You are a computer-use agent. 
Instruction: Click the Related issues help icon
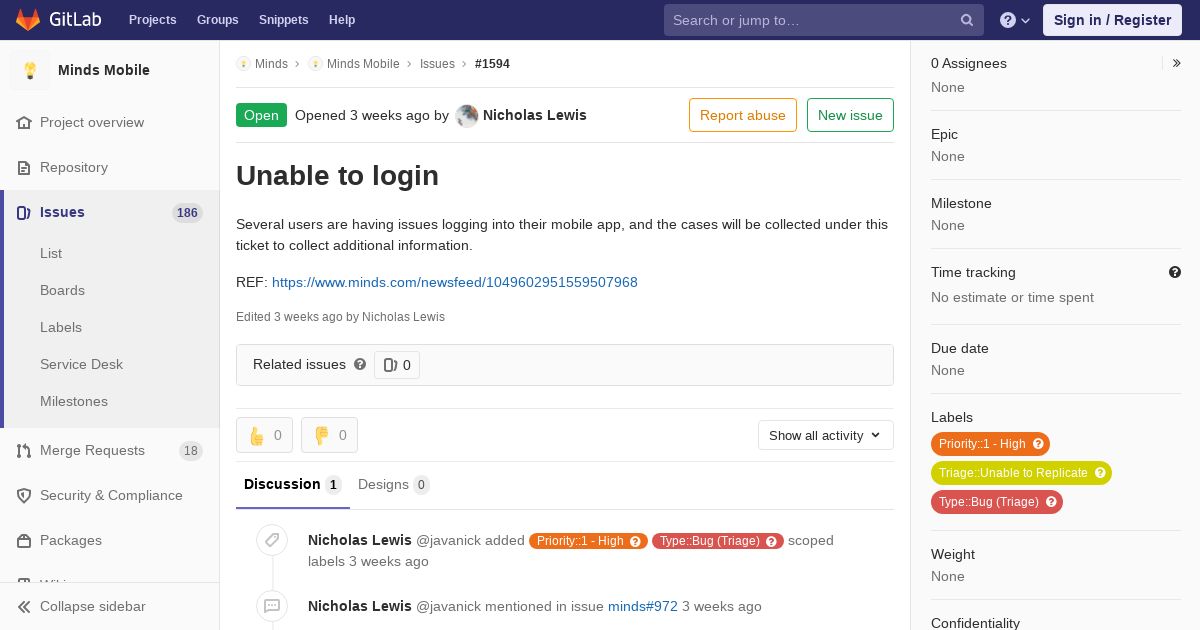[360, 364]
